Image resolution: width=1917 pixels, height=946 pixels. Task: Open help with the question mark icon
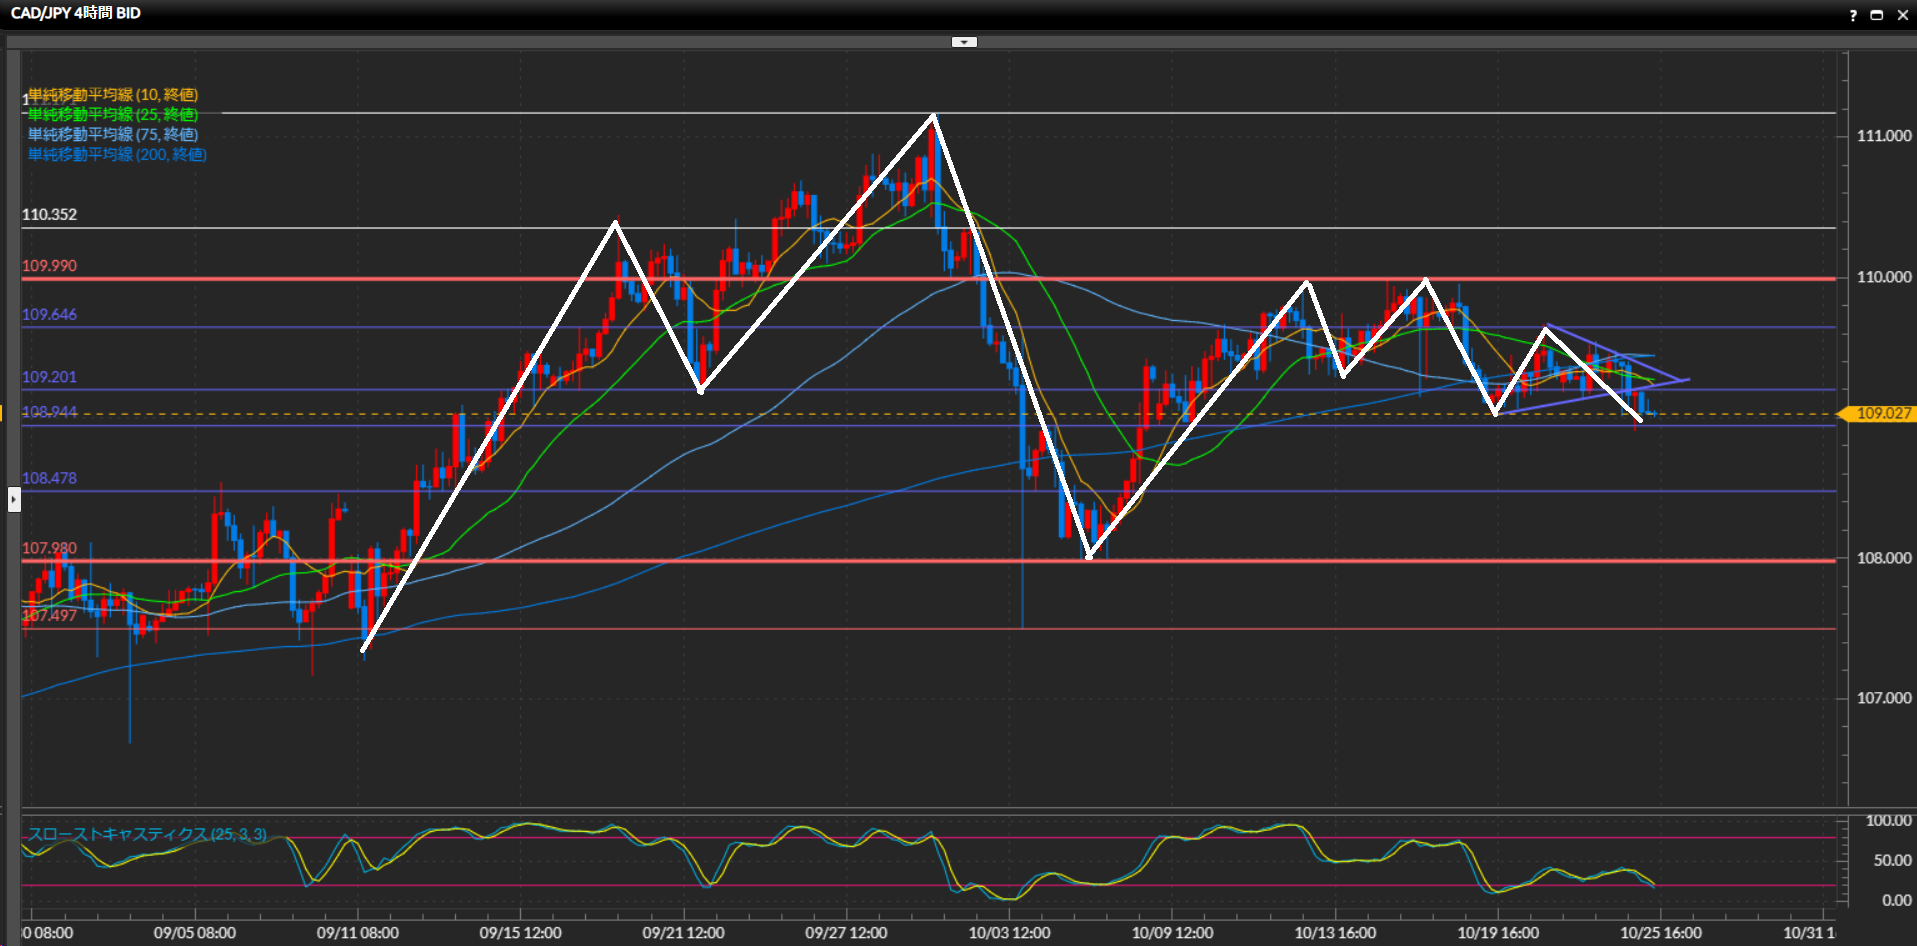(1852, 15)
